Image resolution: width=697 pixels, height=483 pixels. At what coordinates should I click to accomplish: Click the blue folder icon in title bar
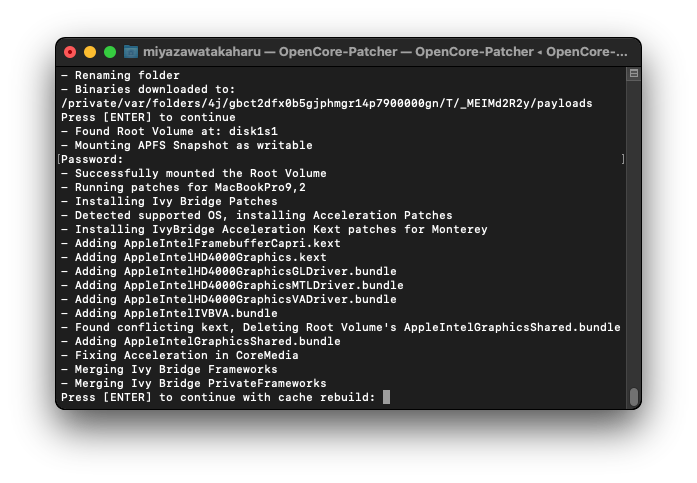point(131,52)
